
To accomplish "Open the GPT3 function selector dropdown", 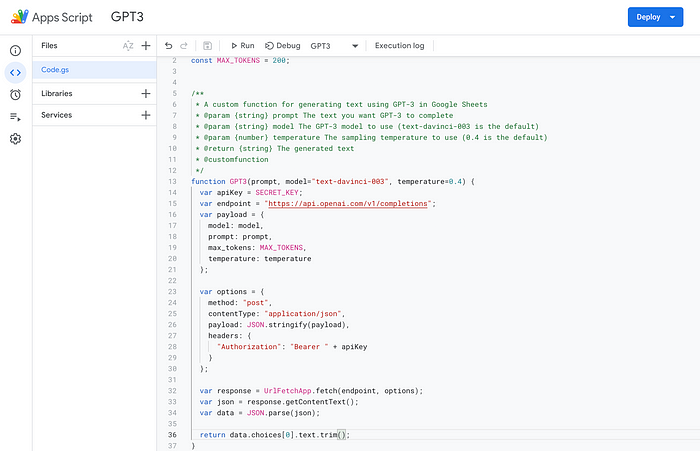I will (x=334, y=46).
